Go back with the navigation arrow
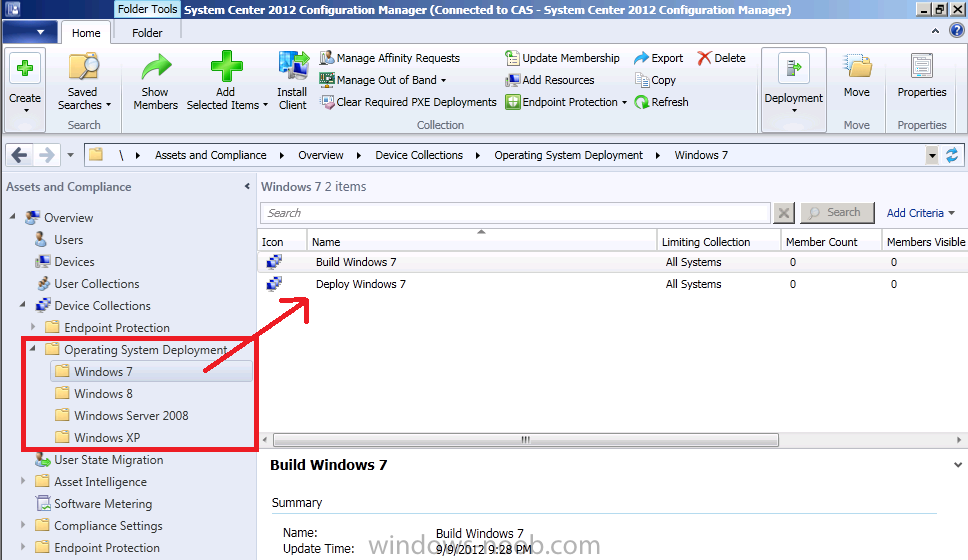Viewport: 968px width, 560px height. point(20,155)
